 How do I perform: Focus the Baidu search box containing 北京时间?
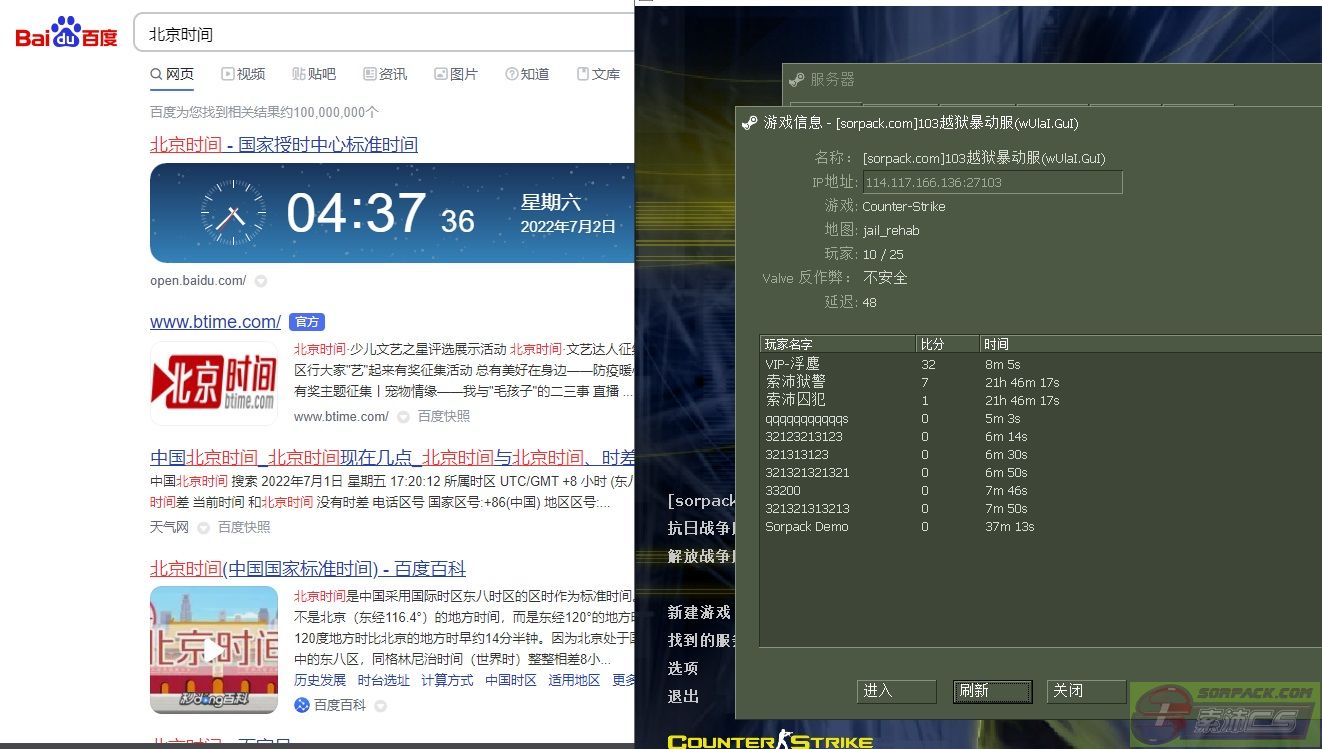[x=385, y=34]
